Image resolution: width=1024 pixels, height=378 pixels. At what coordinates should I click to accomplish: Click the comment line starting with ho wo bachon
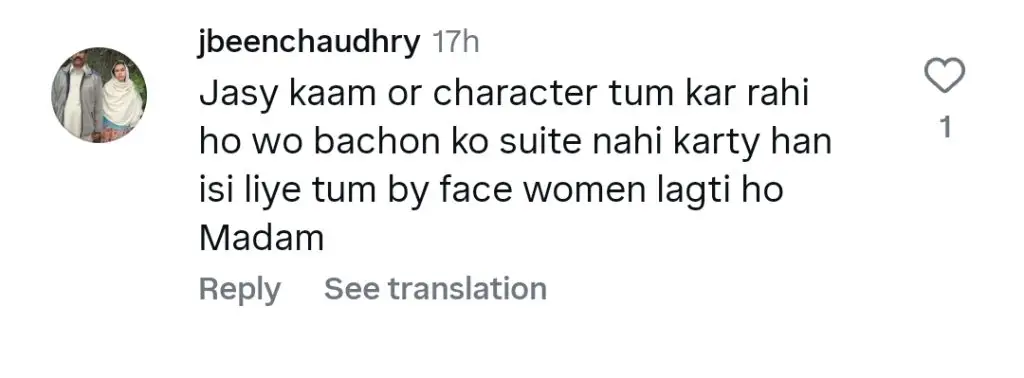point(515,143)
